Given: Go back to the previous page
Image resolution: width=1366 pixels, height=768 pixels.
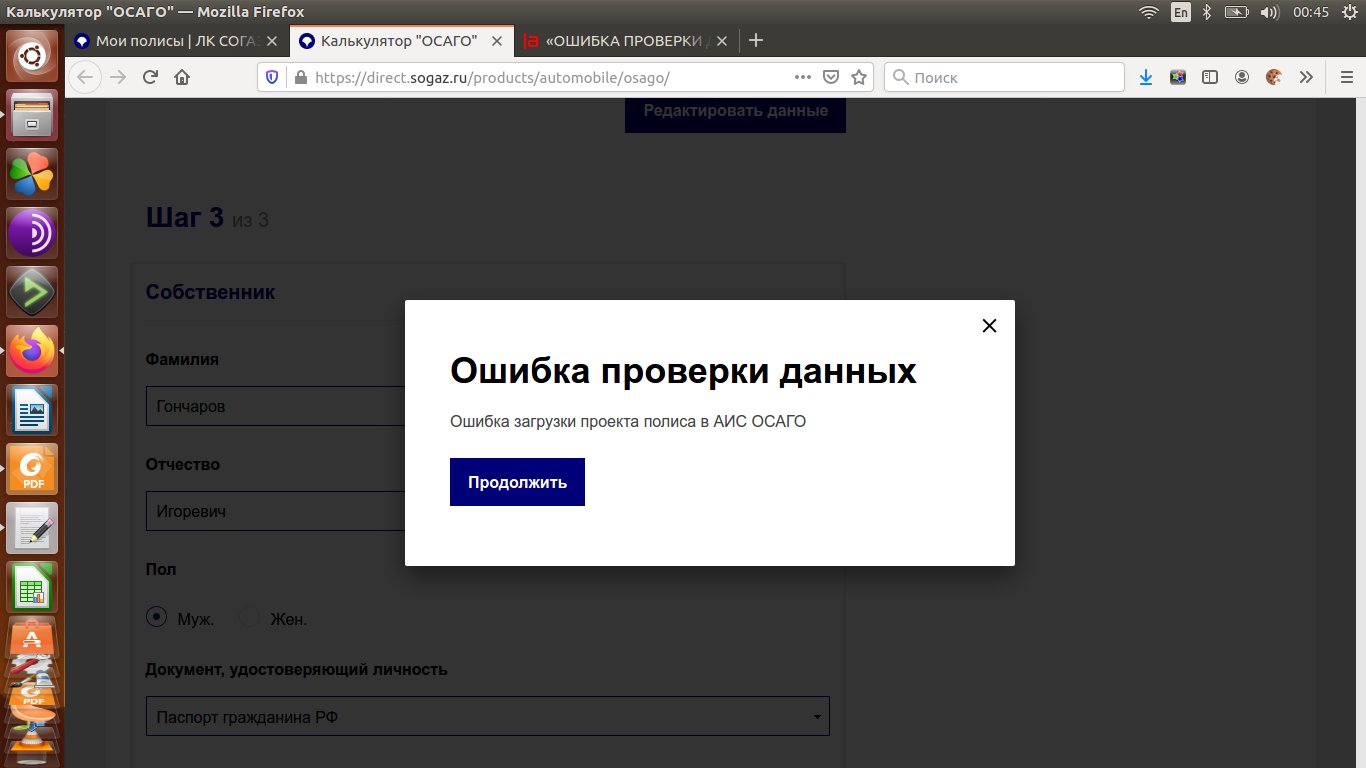Looking at the screenshot, I should [85, 77].
